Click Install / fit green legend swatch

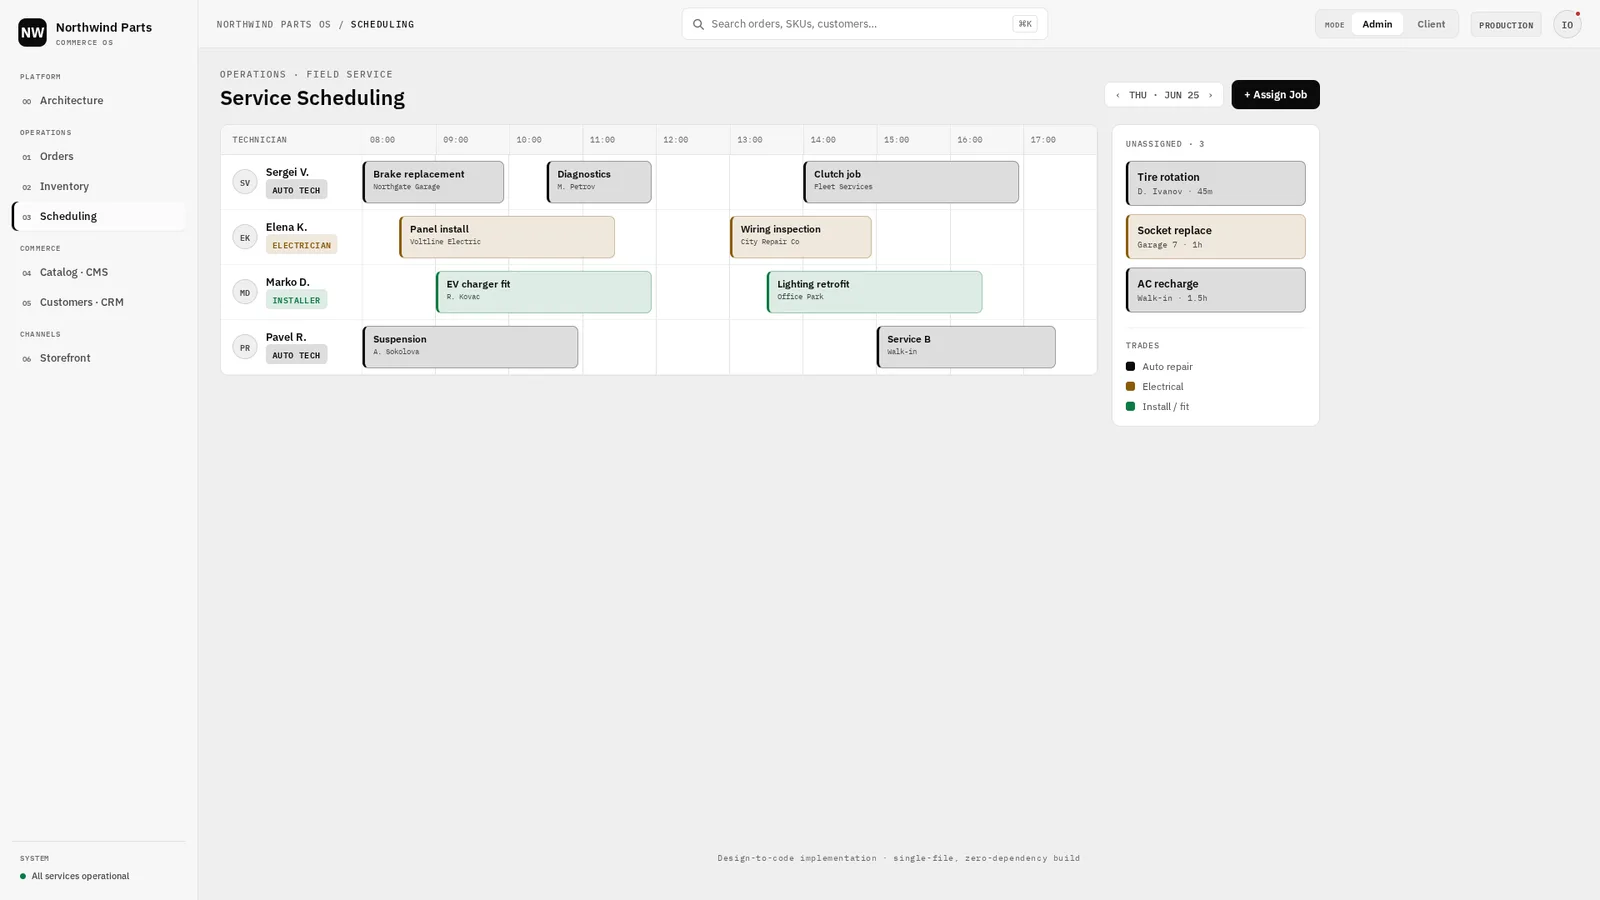(1130, 407)
